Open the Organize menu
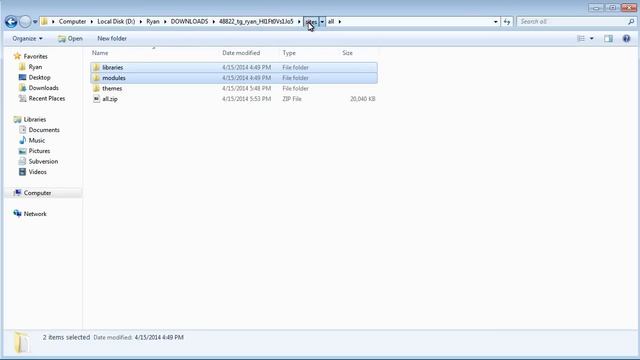 click(27, 38)
